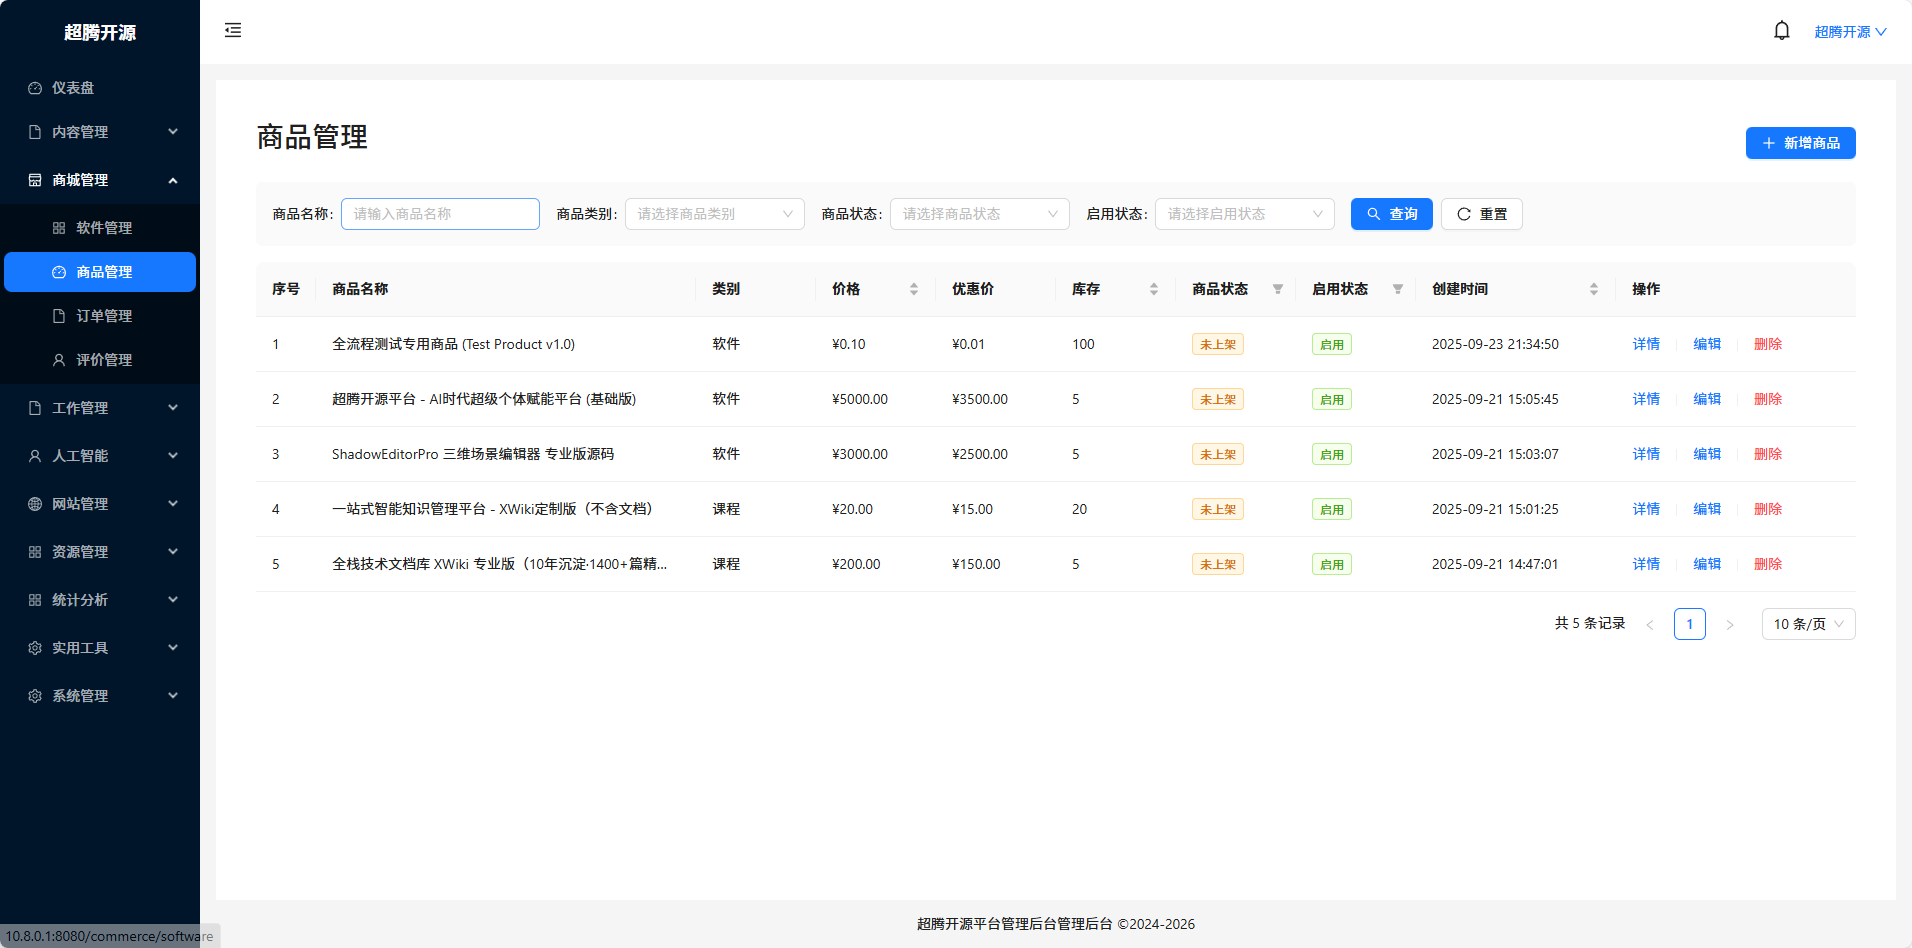1912x948 pixels.
Task: Open the 启用状态 dropdown
Action: (1243, 213)
